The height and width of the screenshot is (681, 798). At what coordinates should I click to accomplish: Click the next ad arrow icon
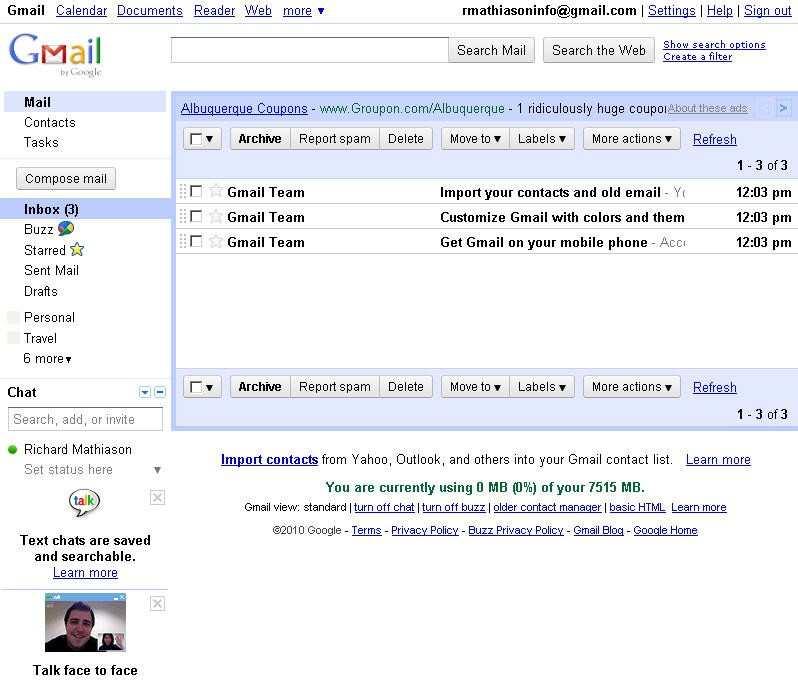tap(783, 108)
